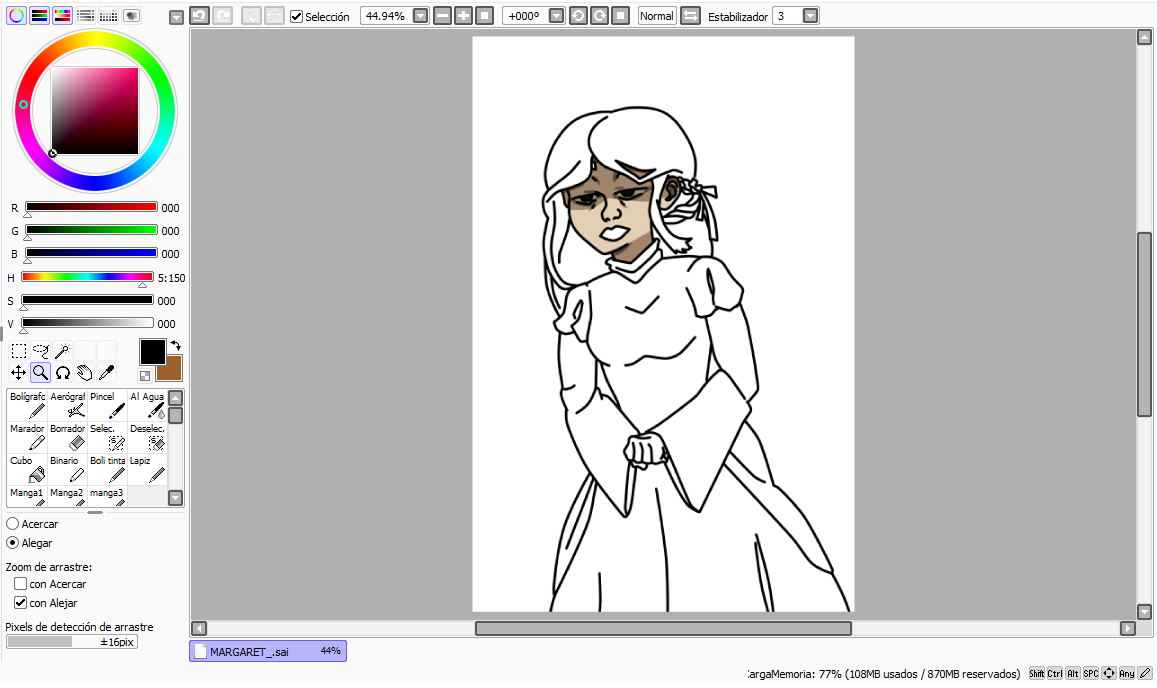Viewport: 1157px width, 688px height.
Task: Click the background brown color swatch
Action: pos(170,368)
